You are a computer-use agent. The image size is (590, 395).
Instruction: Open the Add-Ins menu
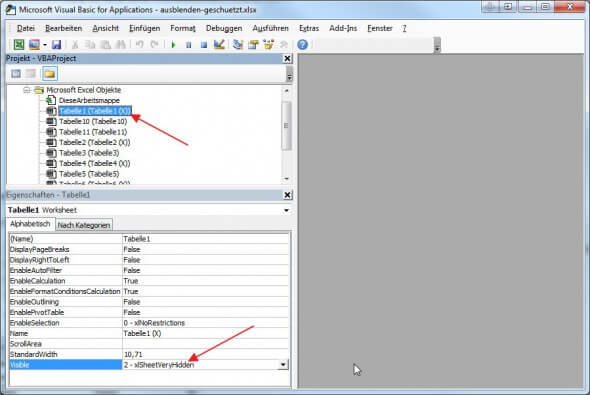click(343, 28)
